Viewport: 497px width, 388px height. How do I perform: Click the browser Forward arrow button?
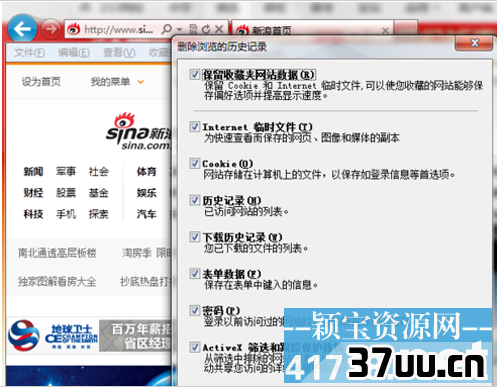51,29
